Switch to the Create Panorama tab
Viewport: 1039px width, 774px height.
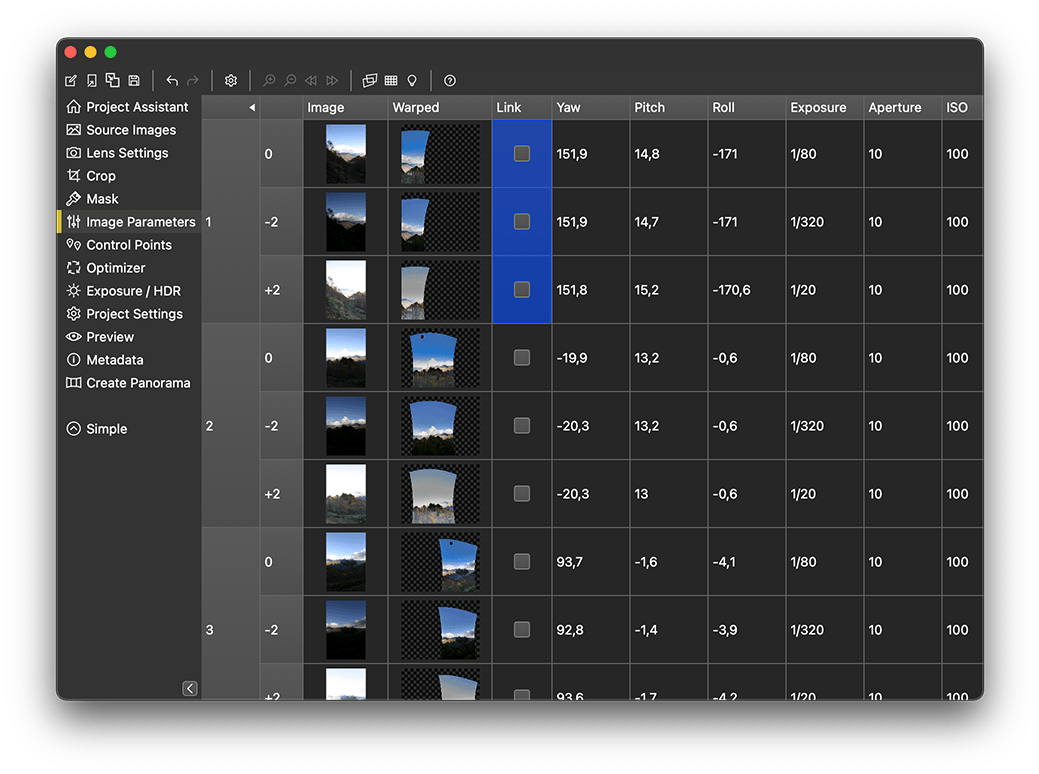pyautogui.click(x=129, y=382)
